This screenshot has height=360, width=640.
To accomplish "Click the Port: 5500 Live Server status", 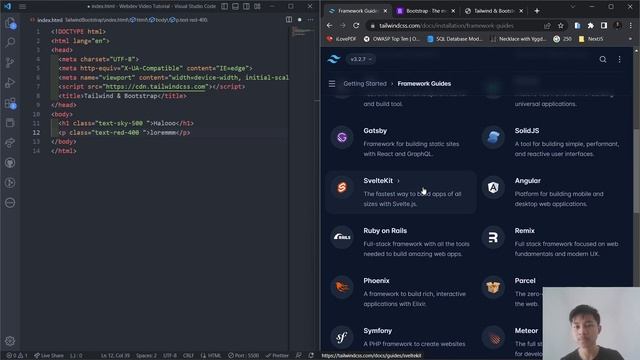I will pos(244,356).
